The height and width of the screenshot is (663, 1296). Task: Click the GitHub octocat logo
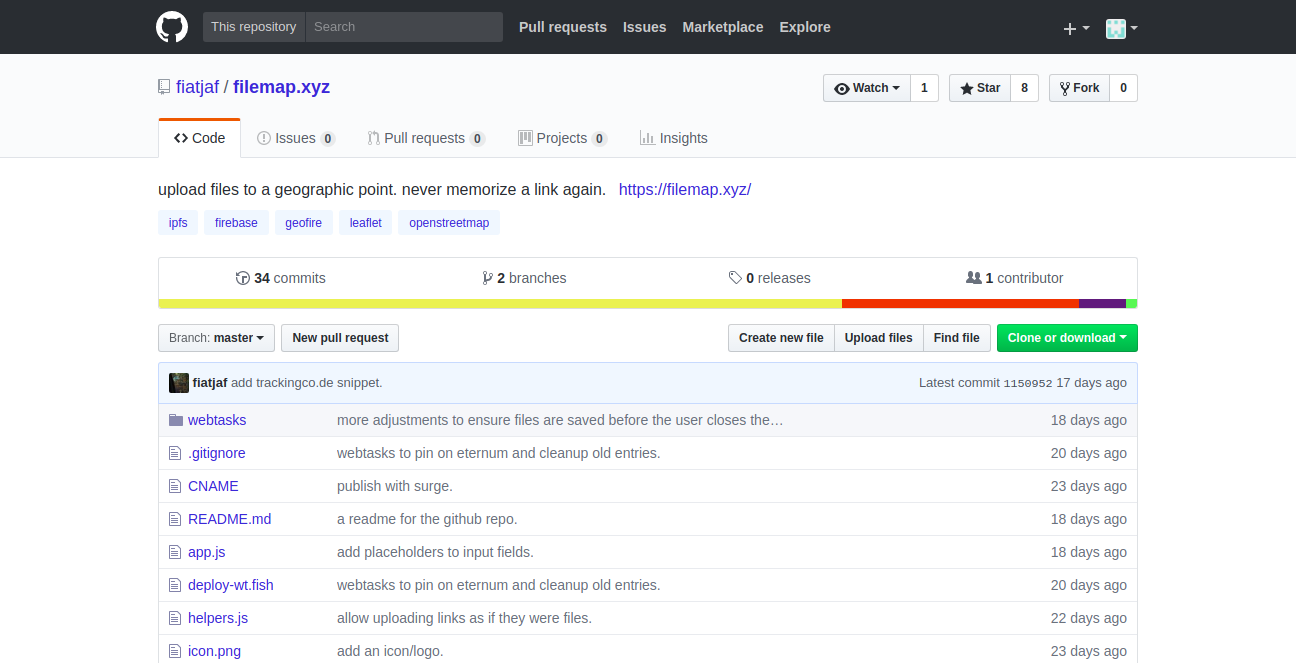[172, 27]
